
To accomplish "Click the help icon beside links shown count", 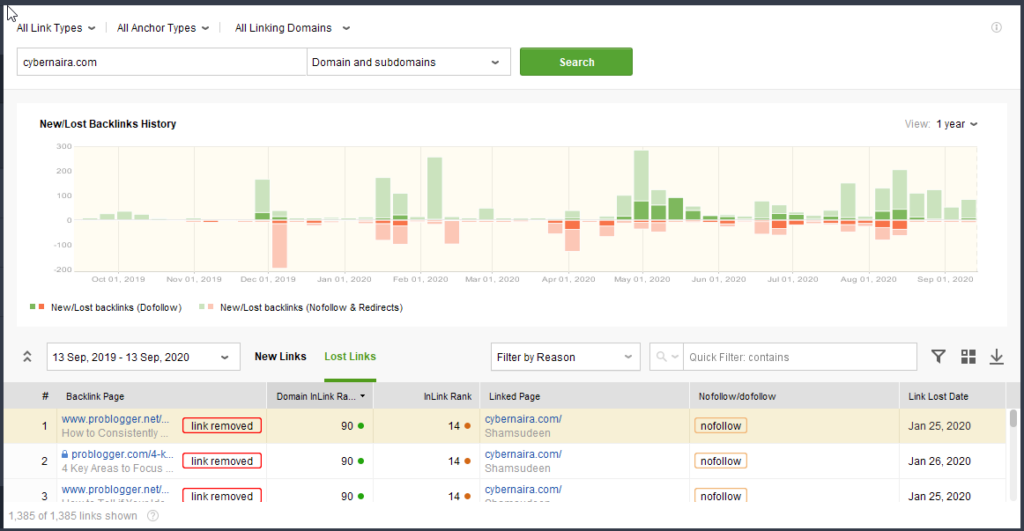I will 153,516.
